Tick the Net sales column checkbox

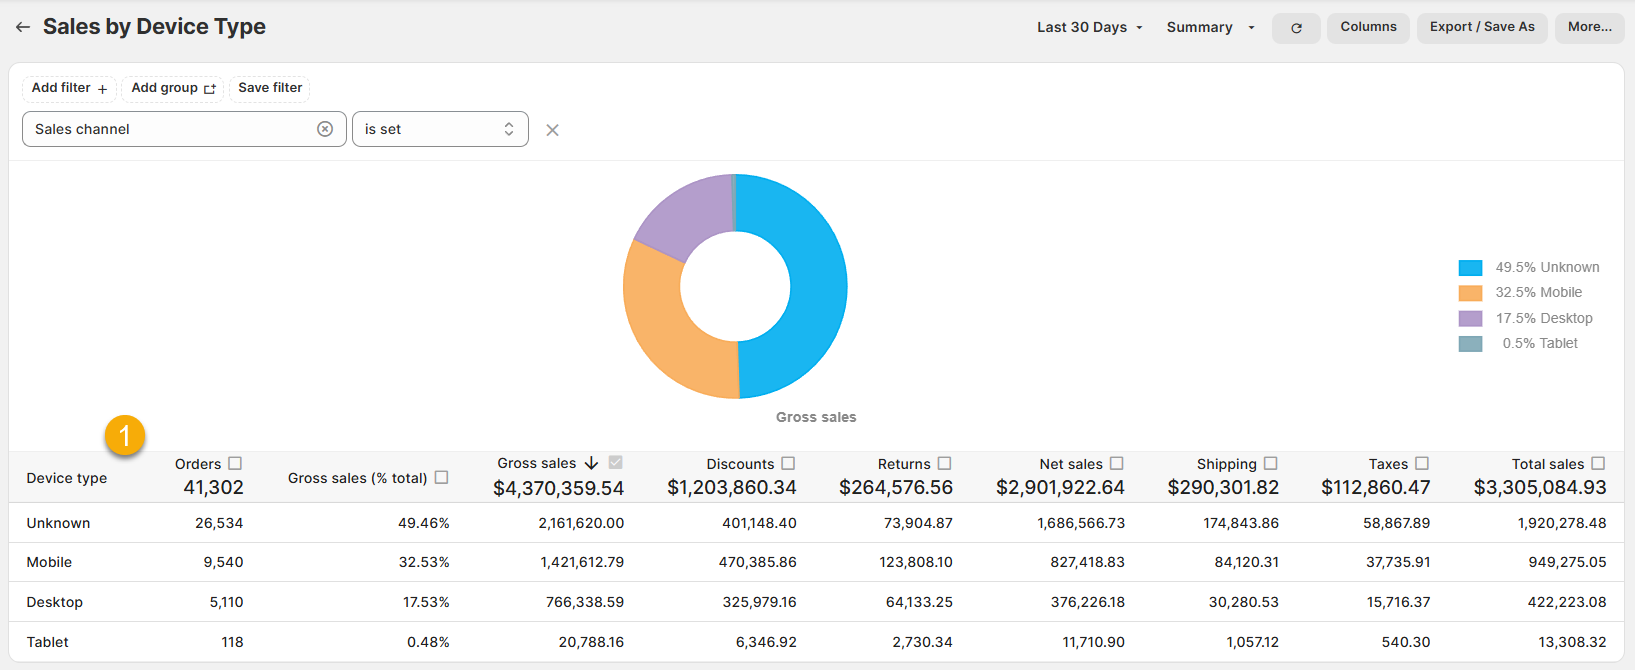(x=1117, y=463)
